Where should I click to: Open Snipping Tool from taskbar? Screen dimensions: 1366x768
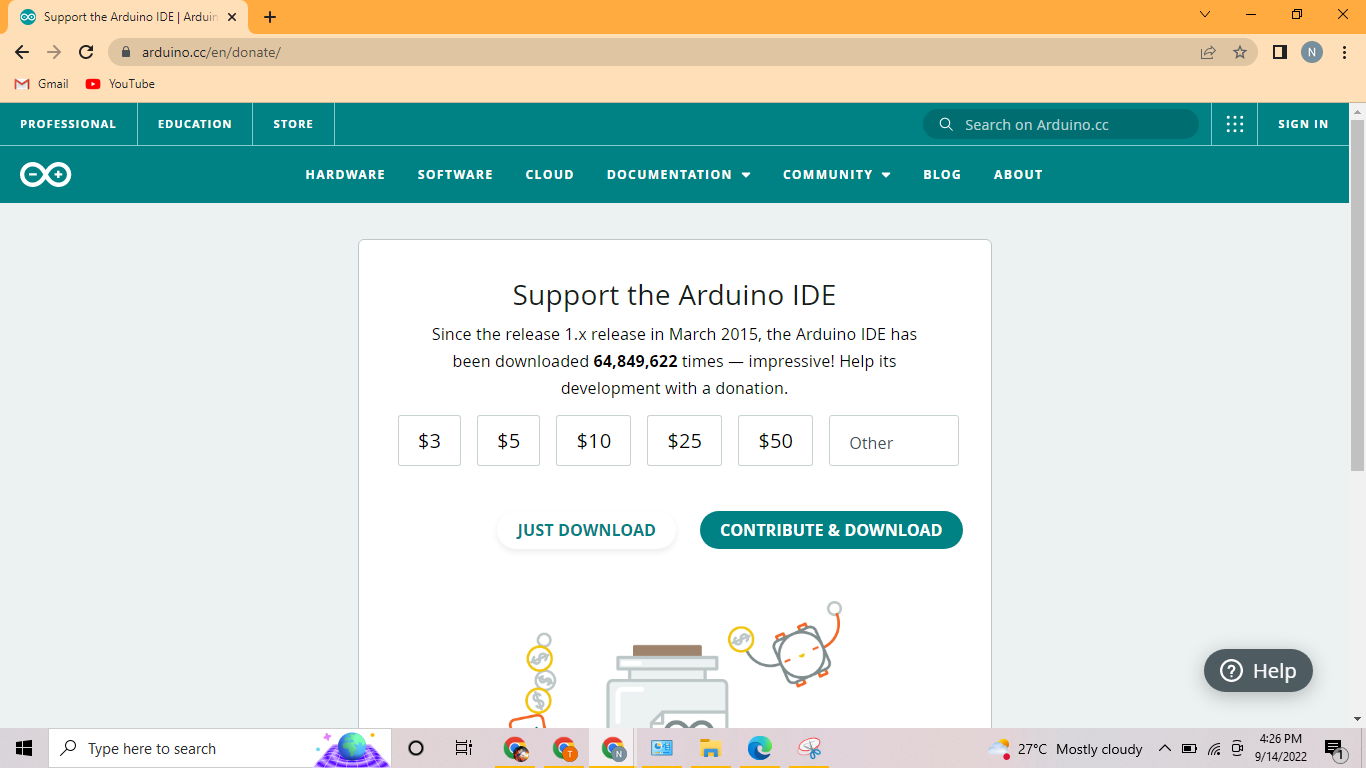tap(809, 748)
